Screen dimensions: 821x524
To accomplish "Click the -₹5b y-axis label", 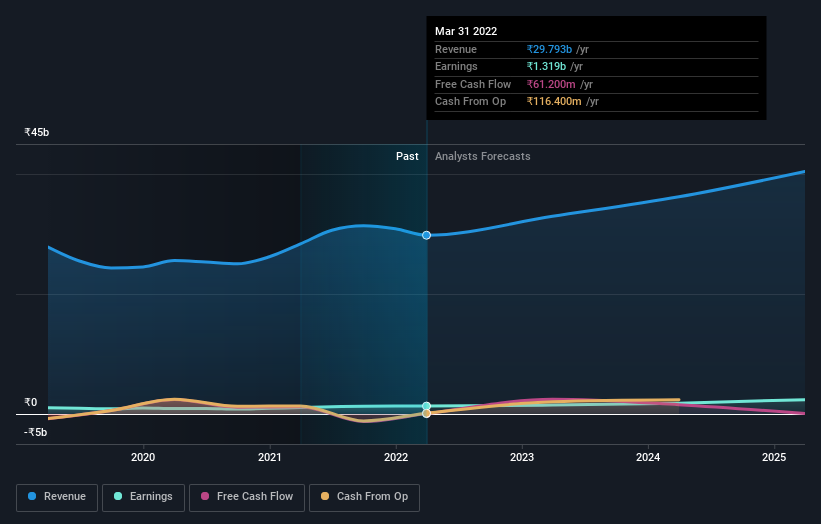I will [36, 432].
